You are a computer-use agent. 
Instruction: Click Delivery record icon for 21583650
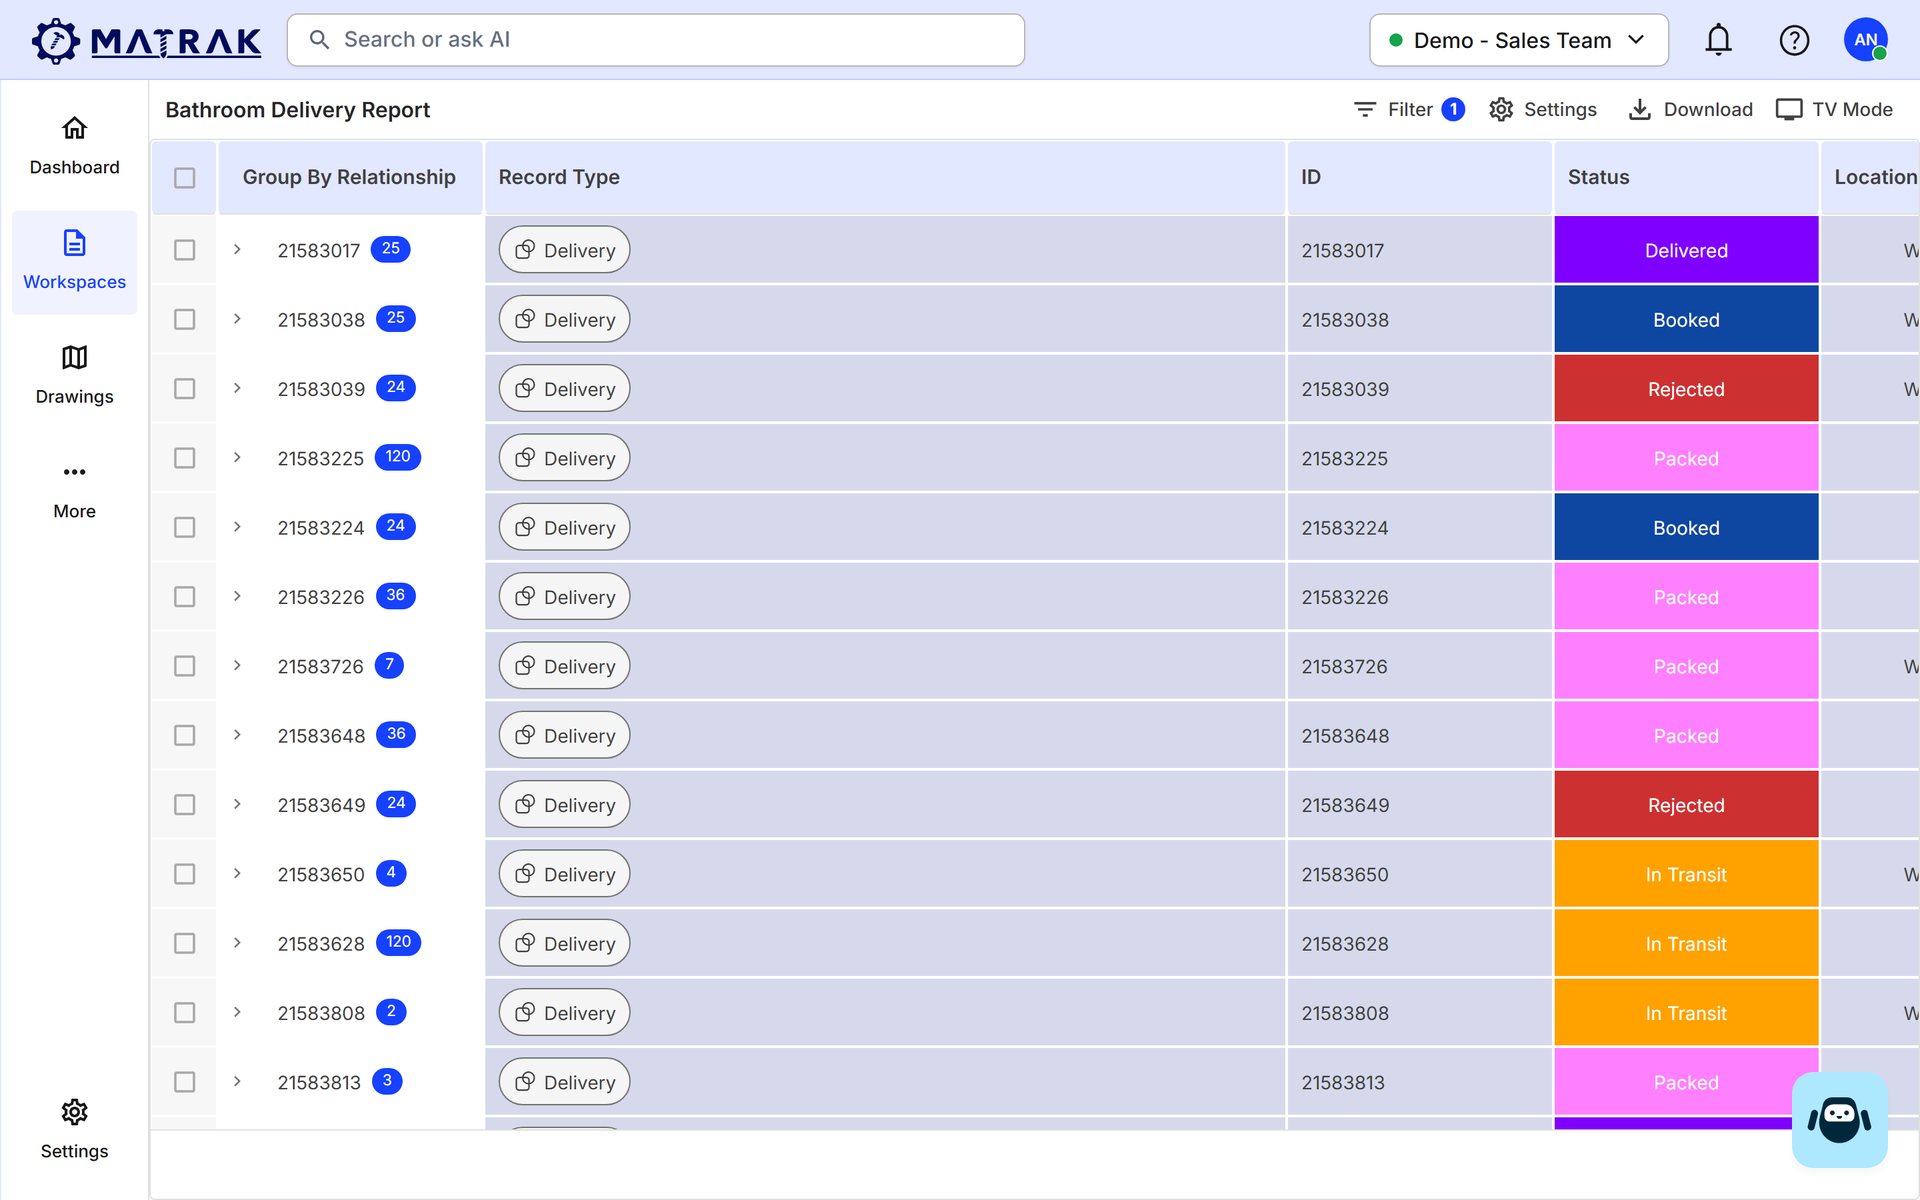525,874
